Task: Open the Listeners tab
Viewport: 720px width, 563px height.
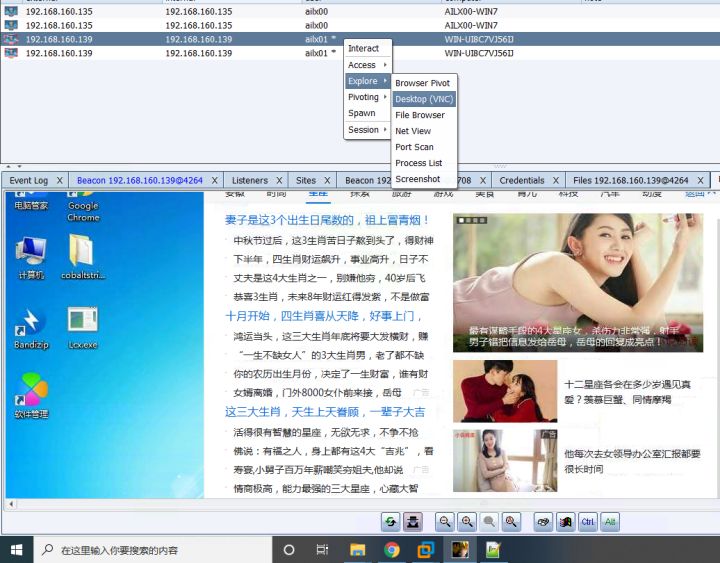Action: [x=250, y=180]
